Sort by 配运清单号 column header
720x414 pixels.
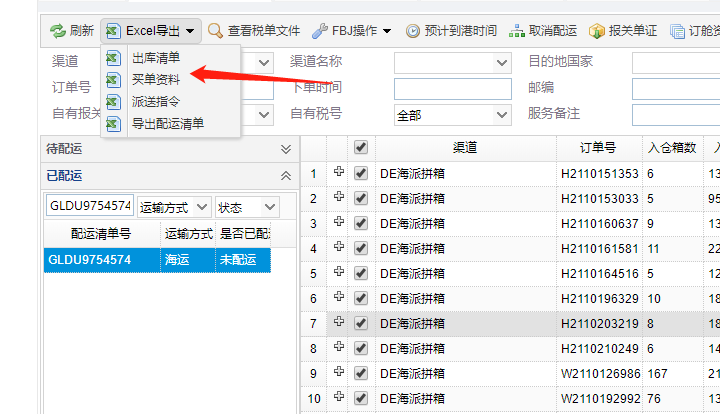click(101, 234)
